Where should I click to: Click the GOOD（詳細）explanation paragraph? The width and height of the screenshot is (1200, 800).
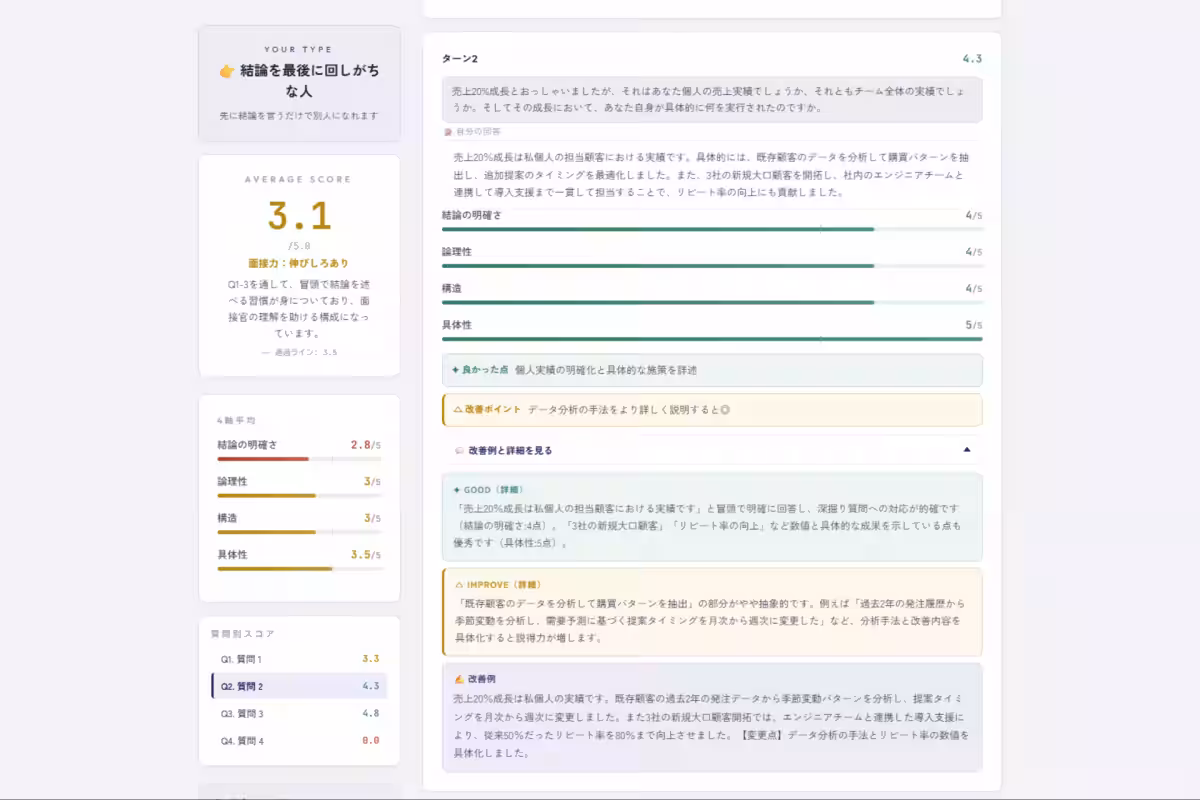(x=709, y=525)
